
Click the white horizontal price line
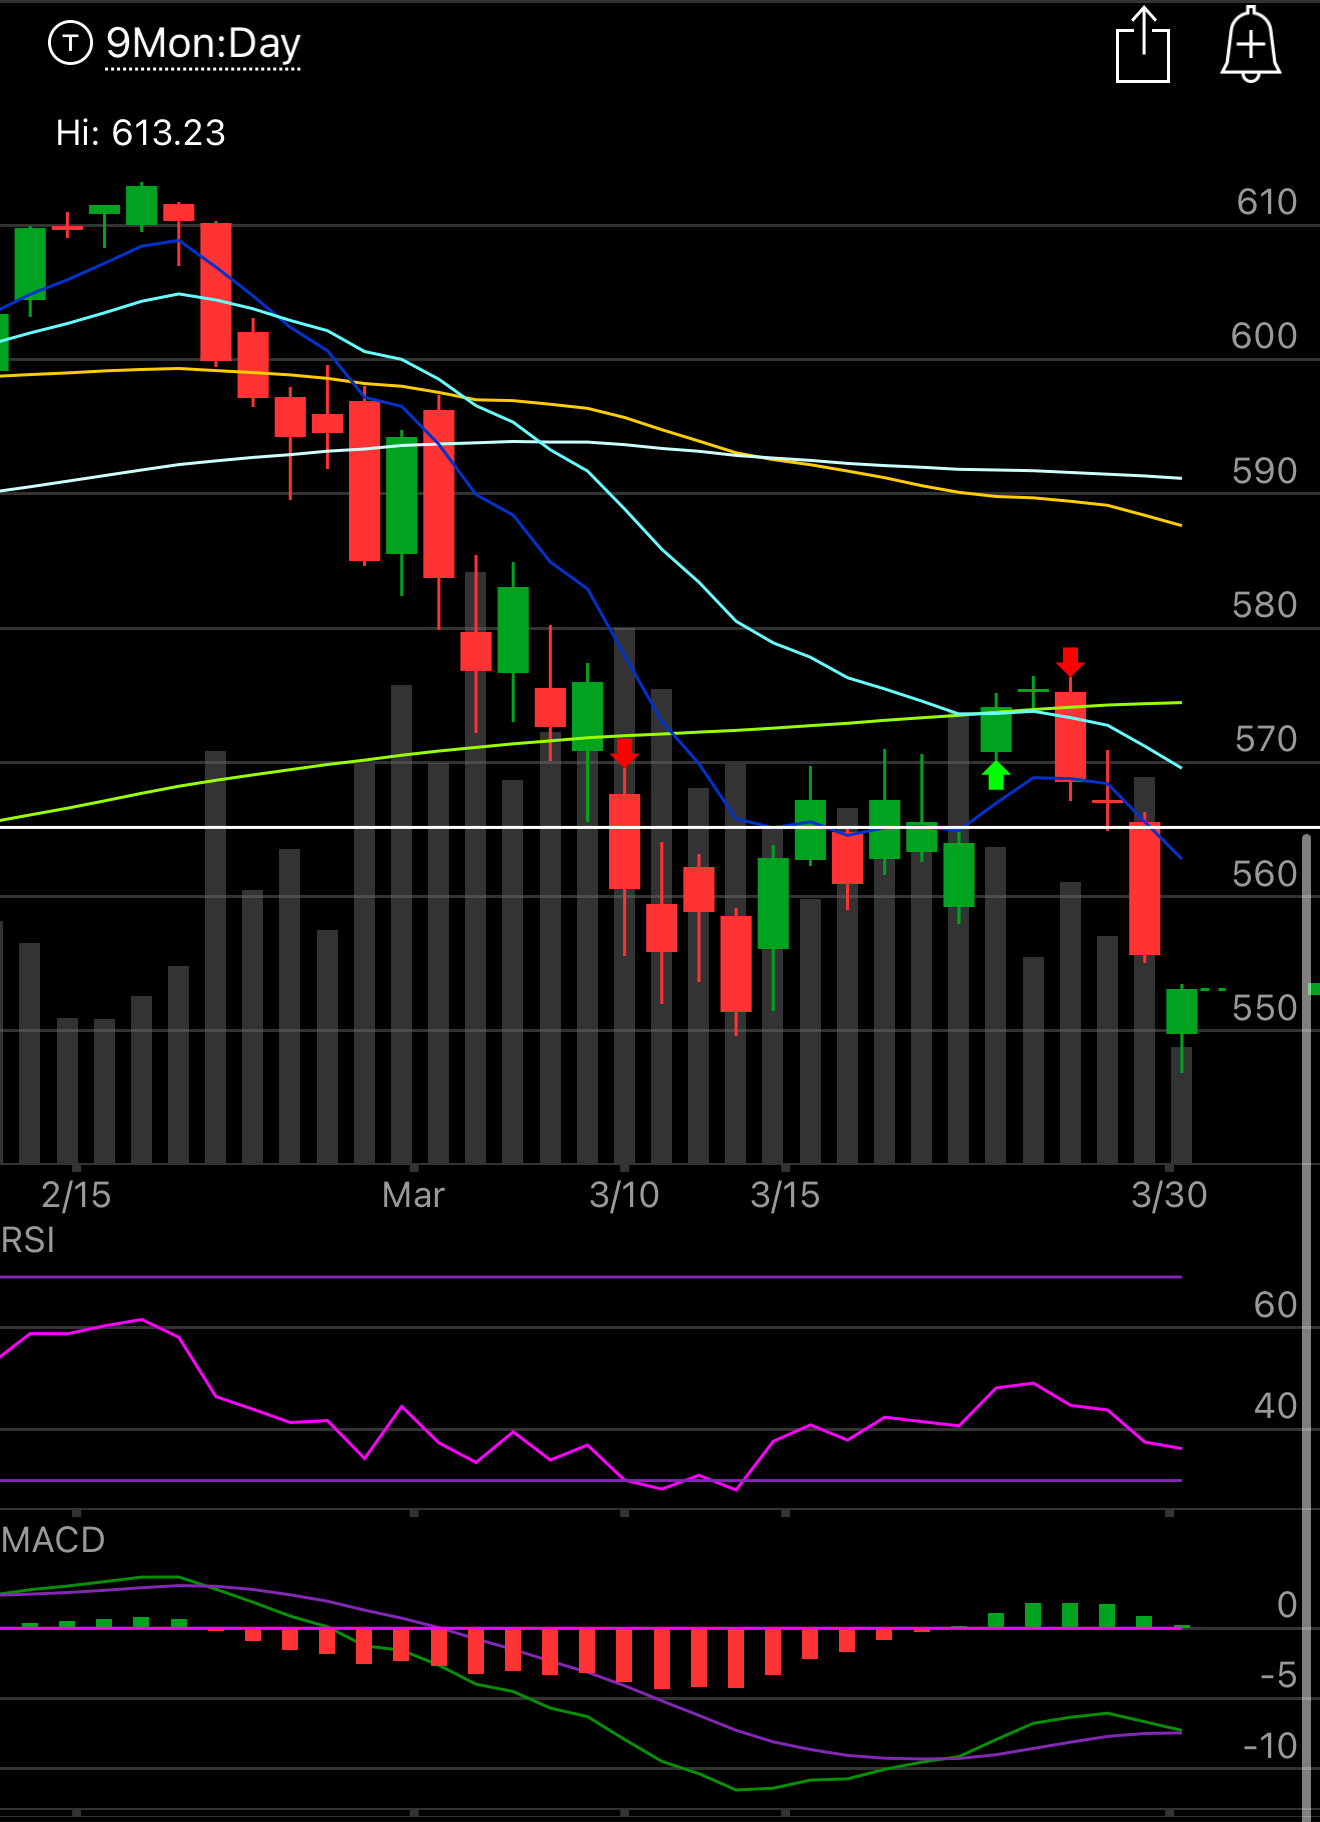pyautogui.click(x=660, y=827)
